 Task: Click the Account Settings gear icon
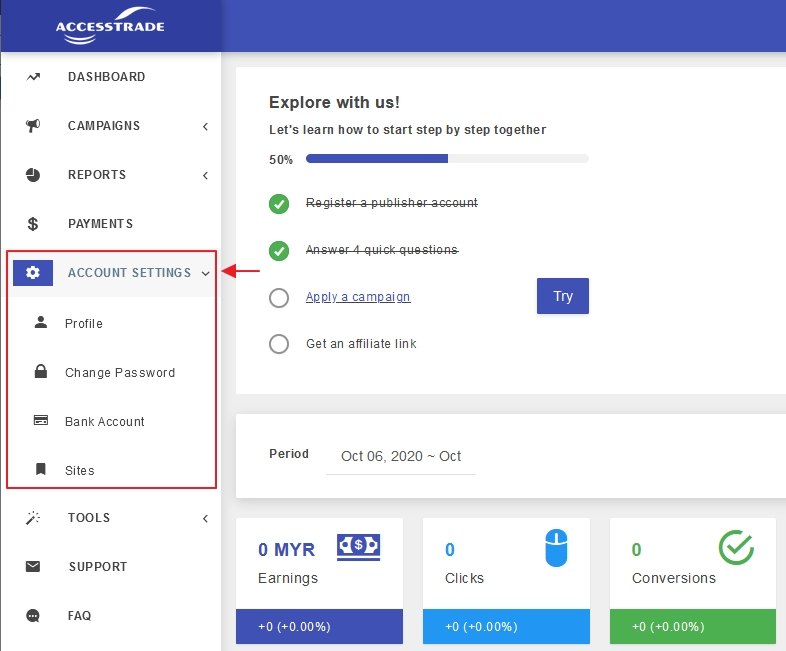[33, 273]
